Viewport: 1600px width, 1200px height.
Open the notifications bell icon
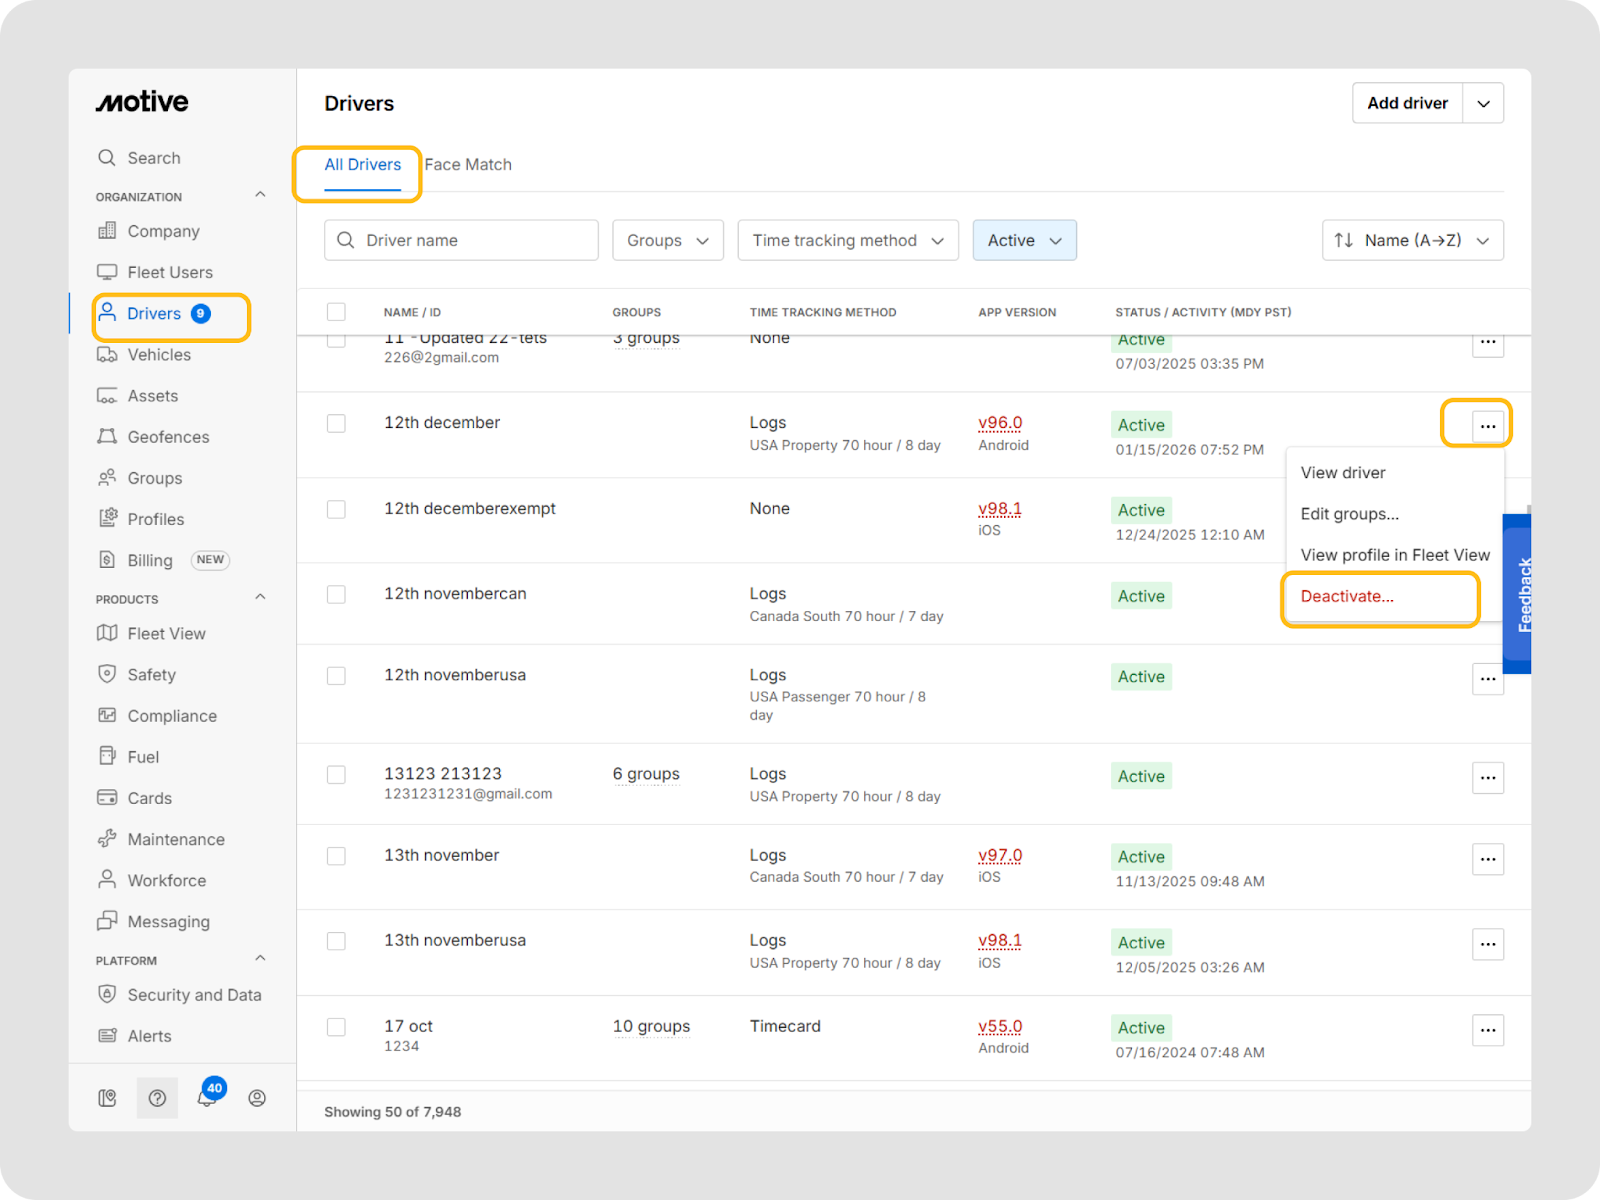(x=207, y=1098)
